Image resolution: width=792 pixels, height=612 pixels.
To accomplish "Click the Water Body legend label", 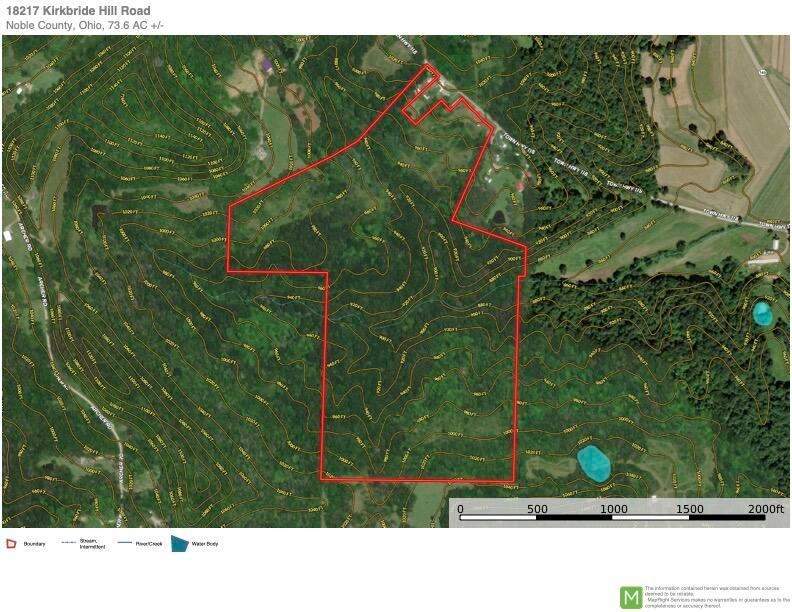I will click(x=205, y=544).
